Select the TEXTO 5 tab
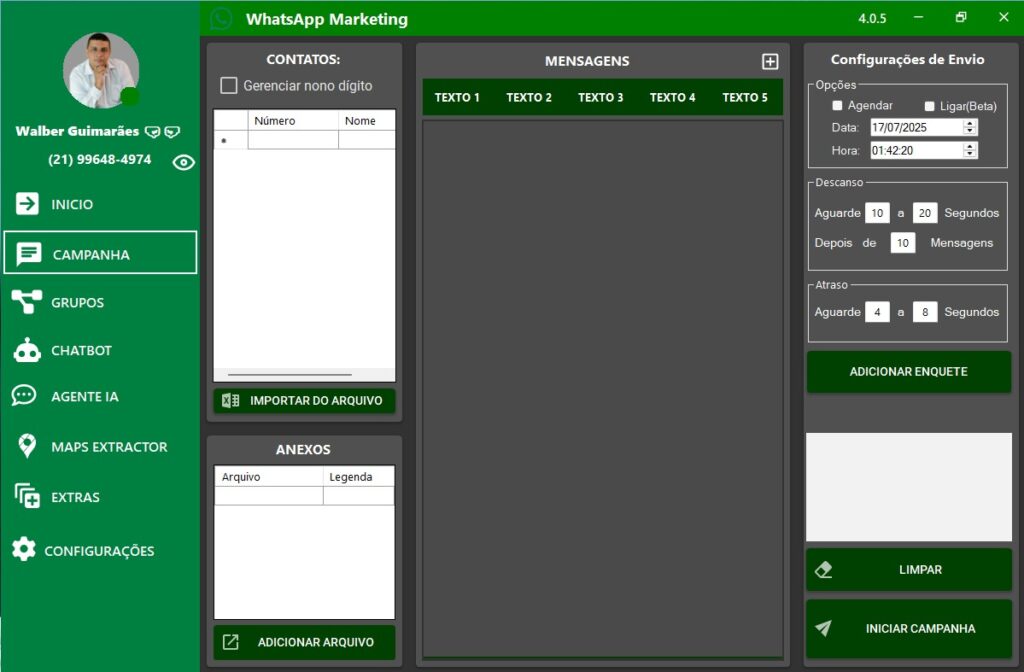This screenshot has height=672, width=1024. [x=745, y=98]
